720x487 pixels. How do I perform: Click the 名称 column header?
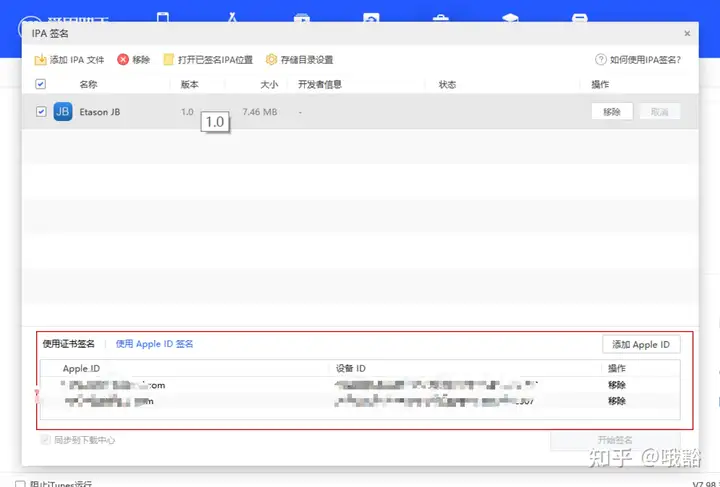click(x=88, y=84)
